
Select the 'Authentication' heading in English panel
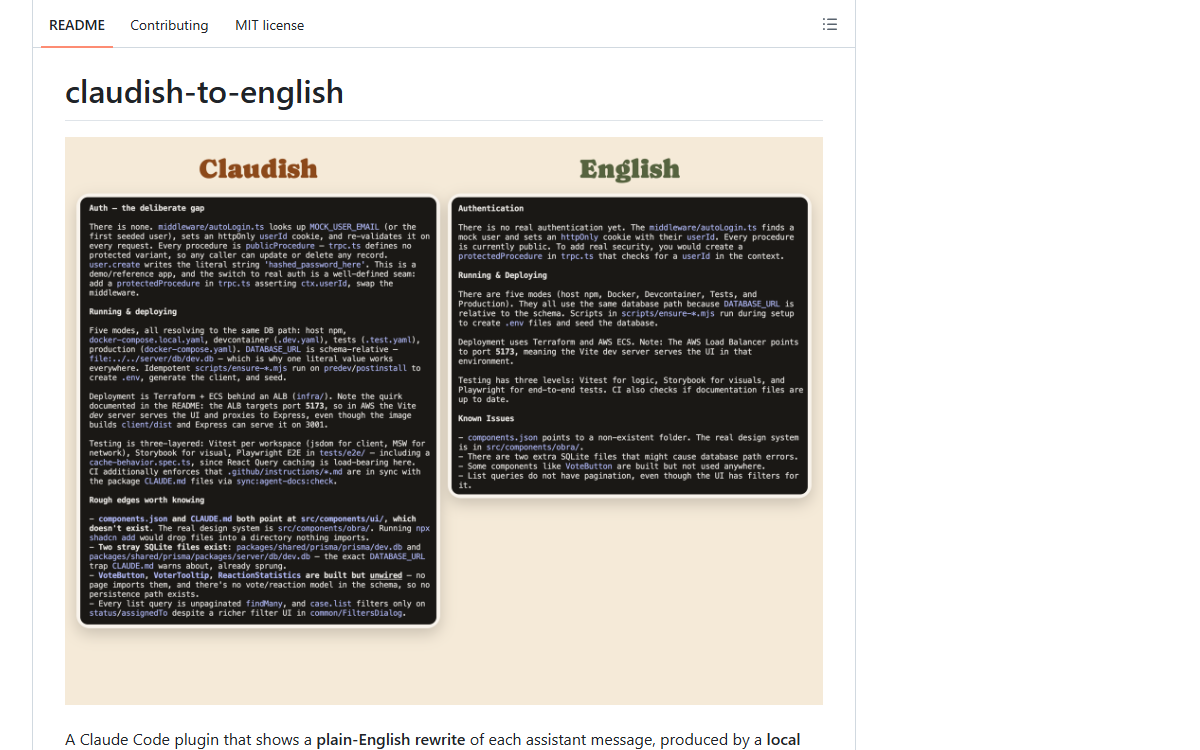tap(491, 208)
